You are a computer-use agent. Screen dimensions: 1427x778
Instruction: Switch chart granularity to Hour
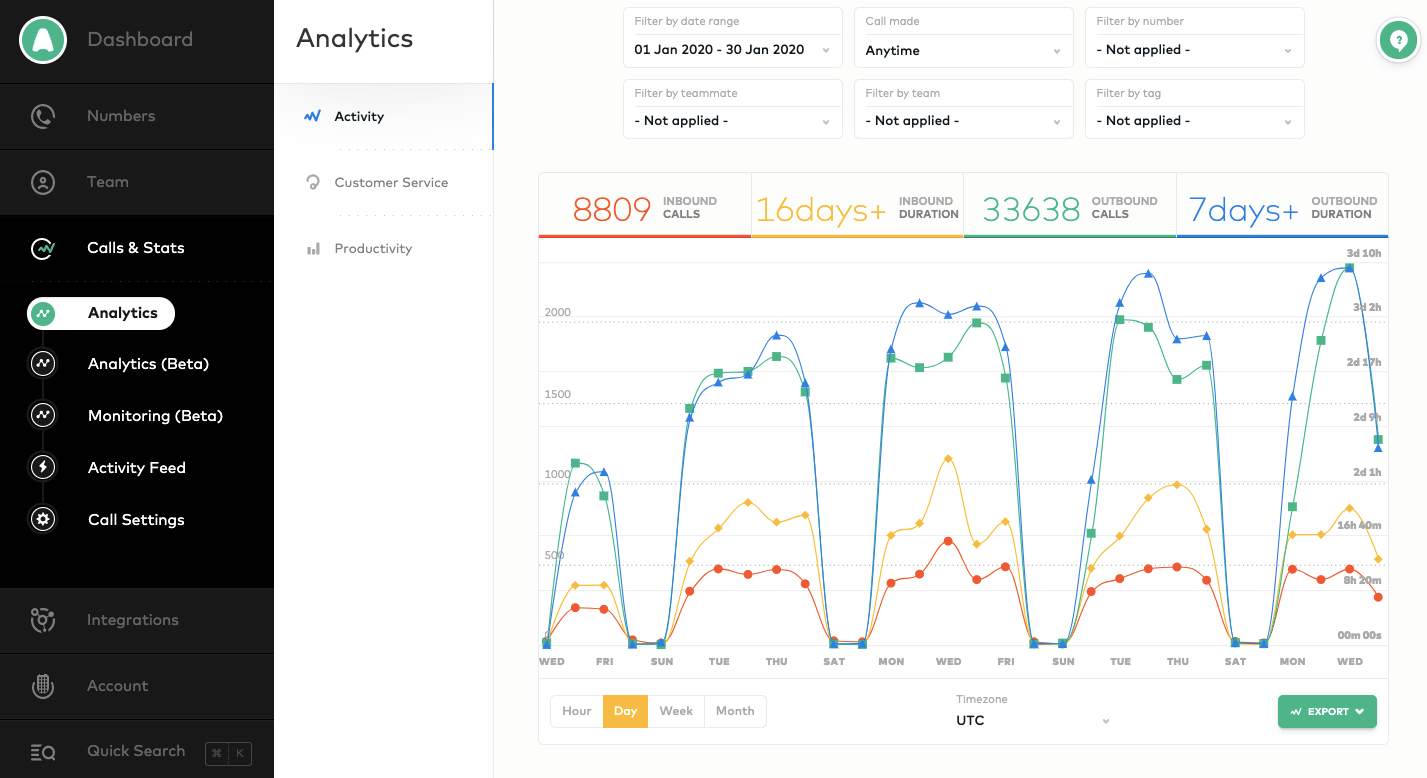576,711
